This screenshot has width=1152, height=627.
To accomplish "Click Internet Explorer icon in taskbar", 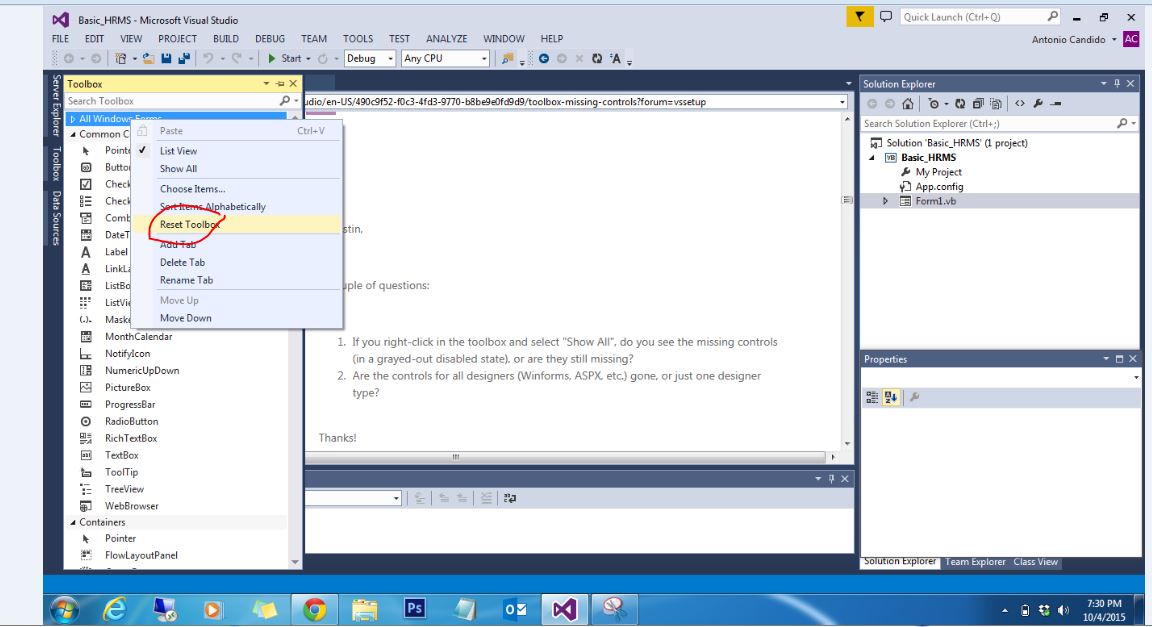I will pyautogui.click(x=115, y=609).
